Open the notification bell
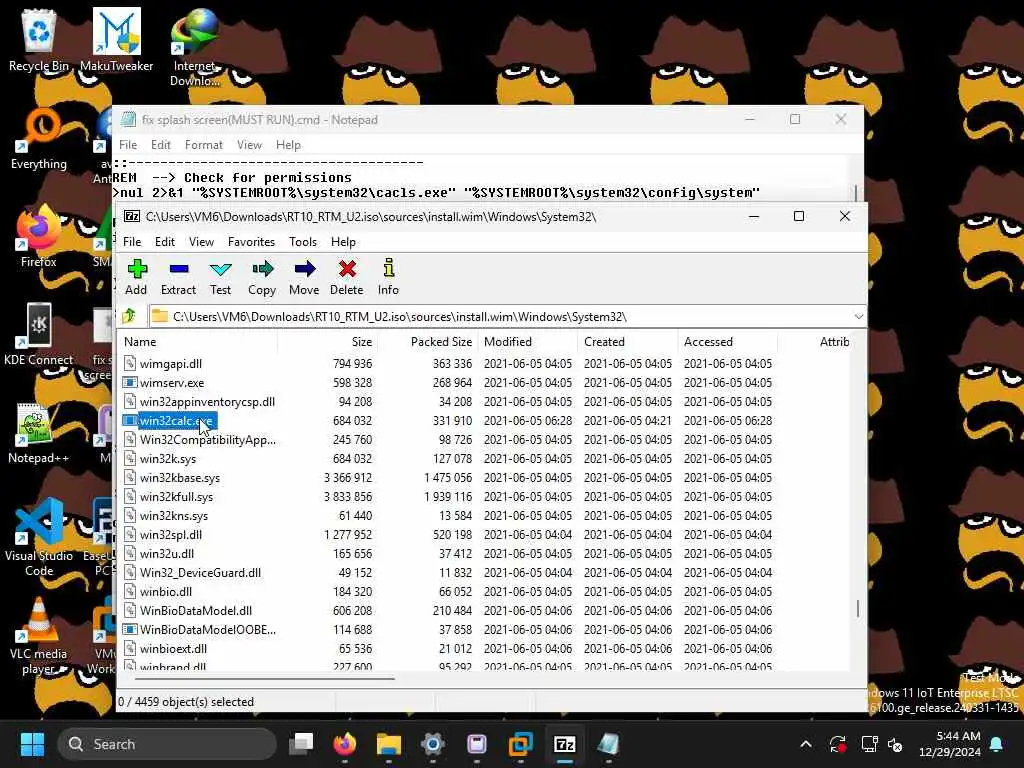This screenshot has width=1024, height=768. 997,744
